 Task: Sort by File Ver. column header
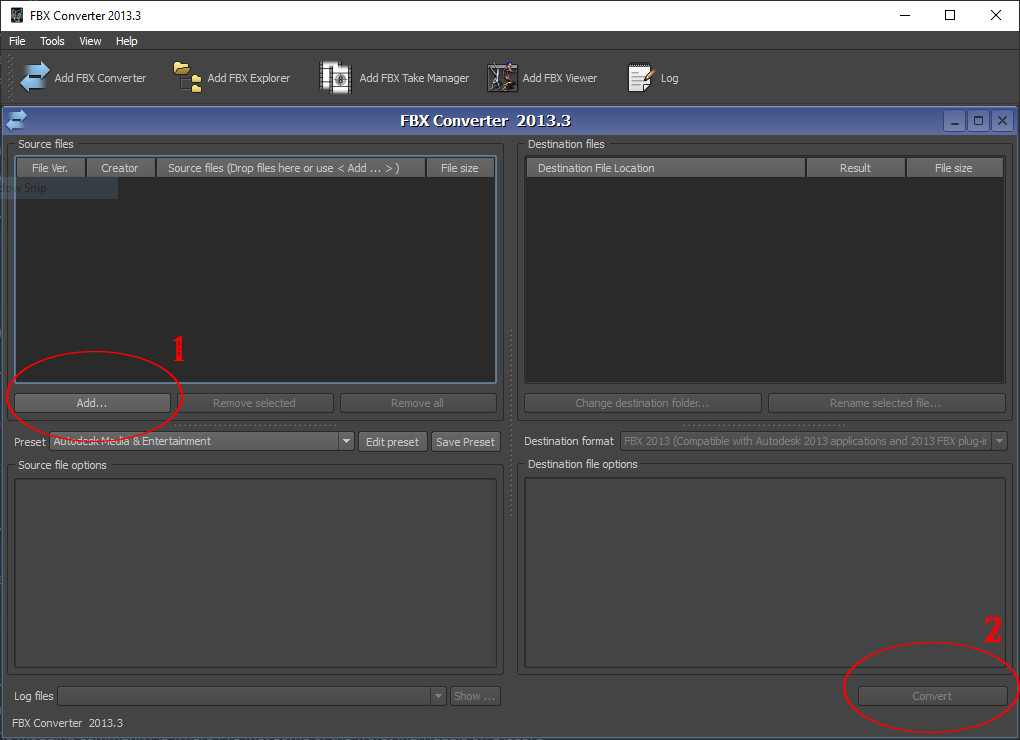pos(50,168)
